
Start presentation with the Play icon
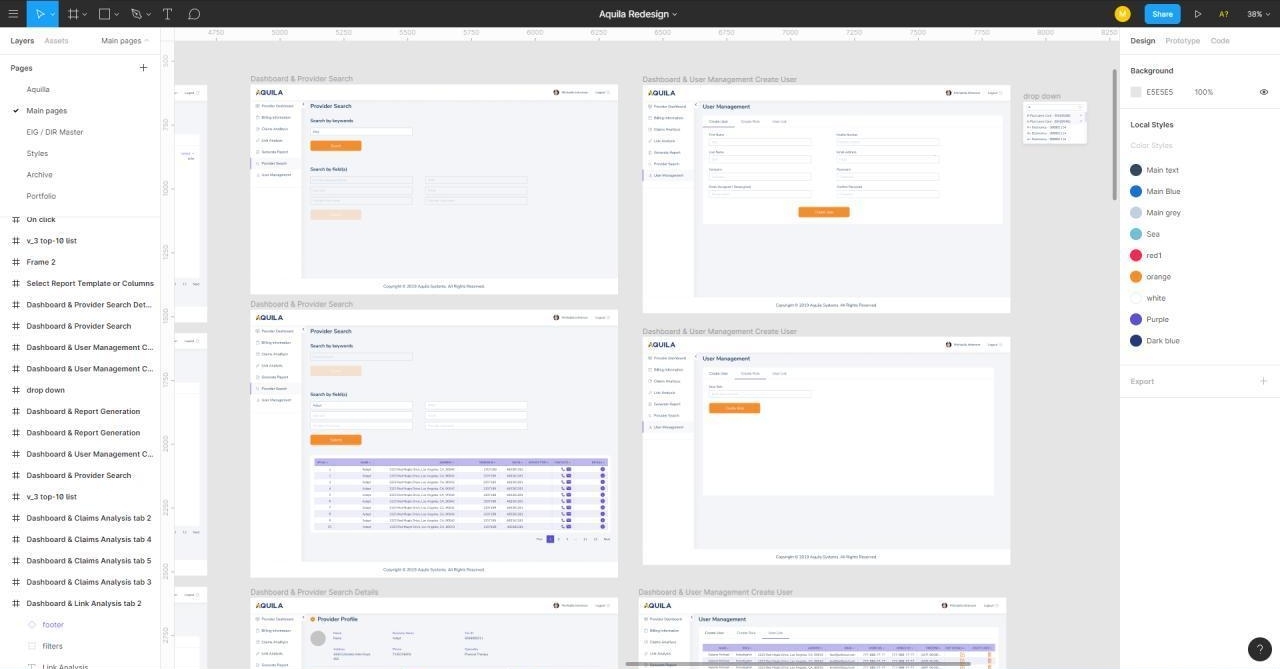[1197, 13]
